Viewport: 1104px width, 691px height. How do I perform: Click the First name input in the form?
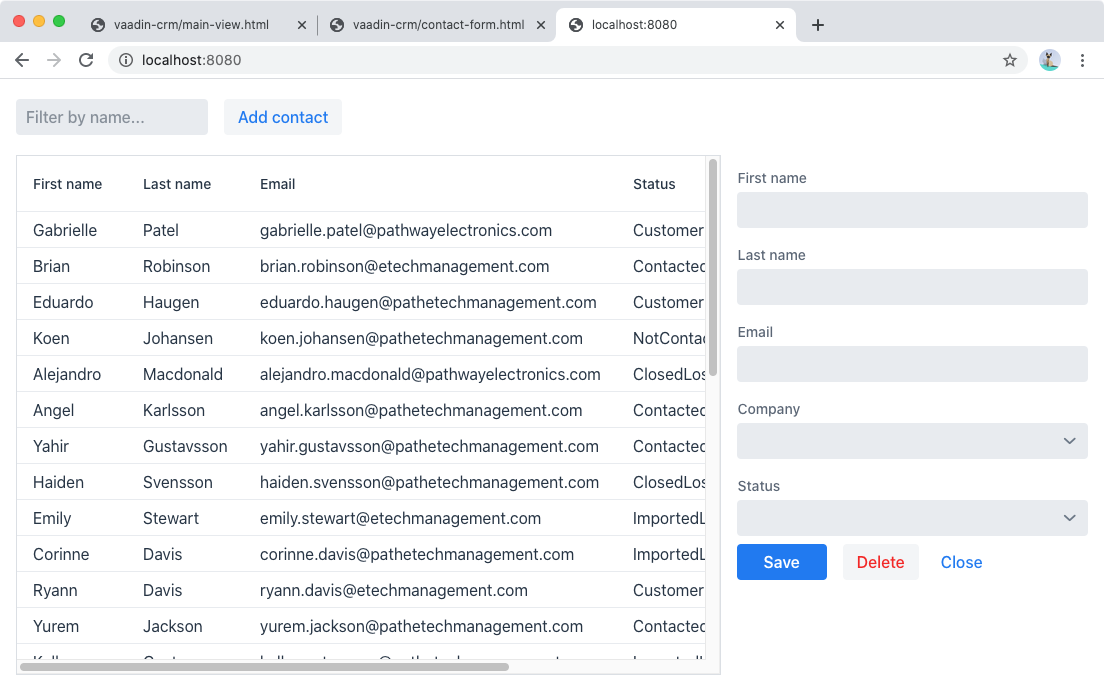click(x=912, y=210)
